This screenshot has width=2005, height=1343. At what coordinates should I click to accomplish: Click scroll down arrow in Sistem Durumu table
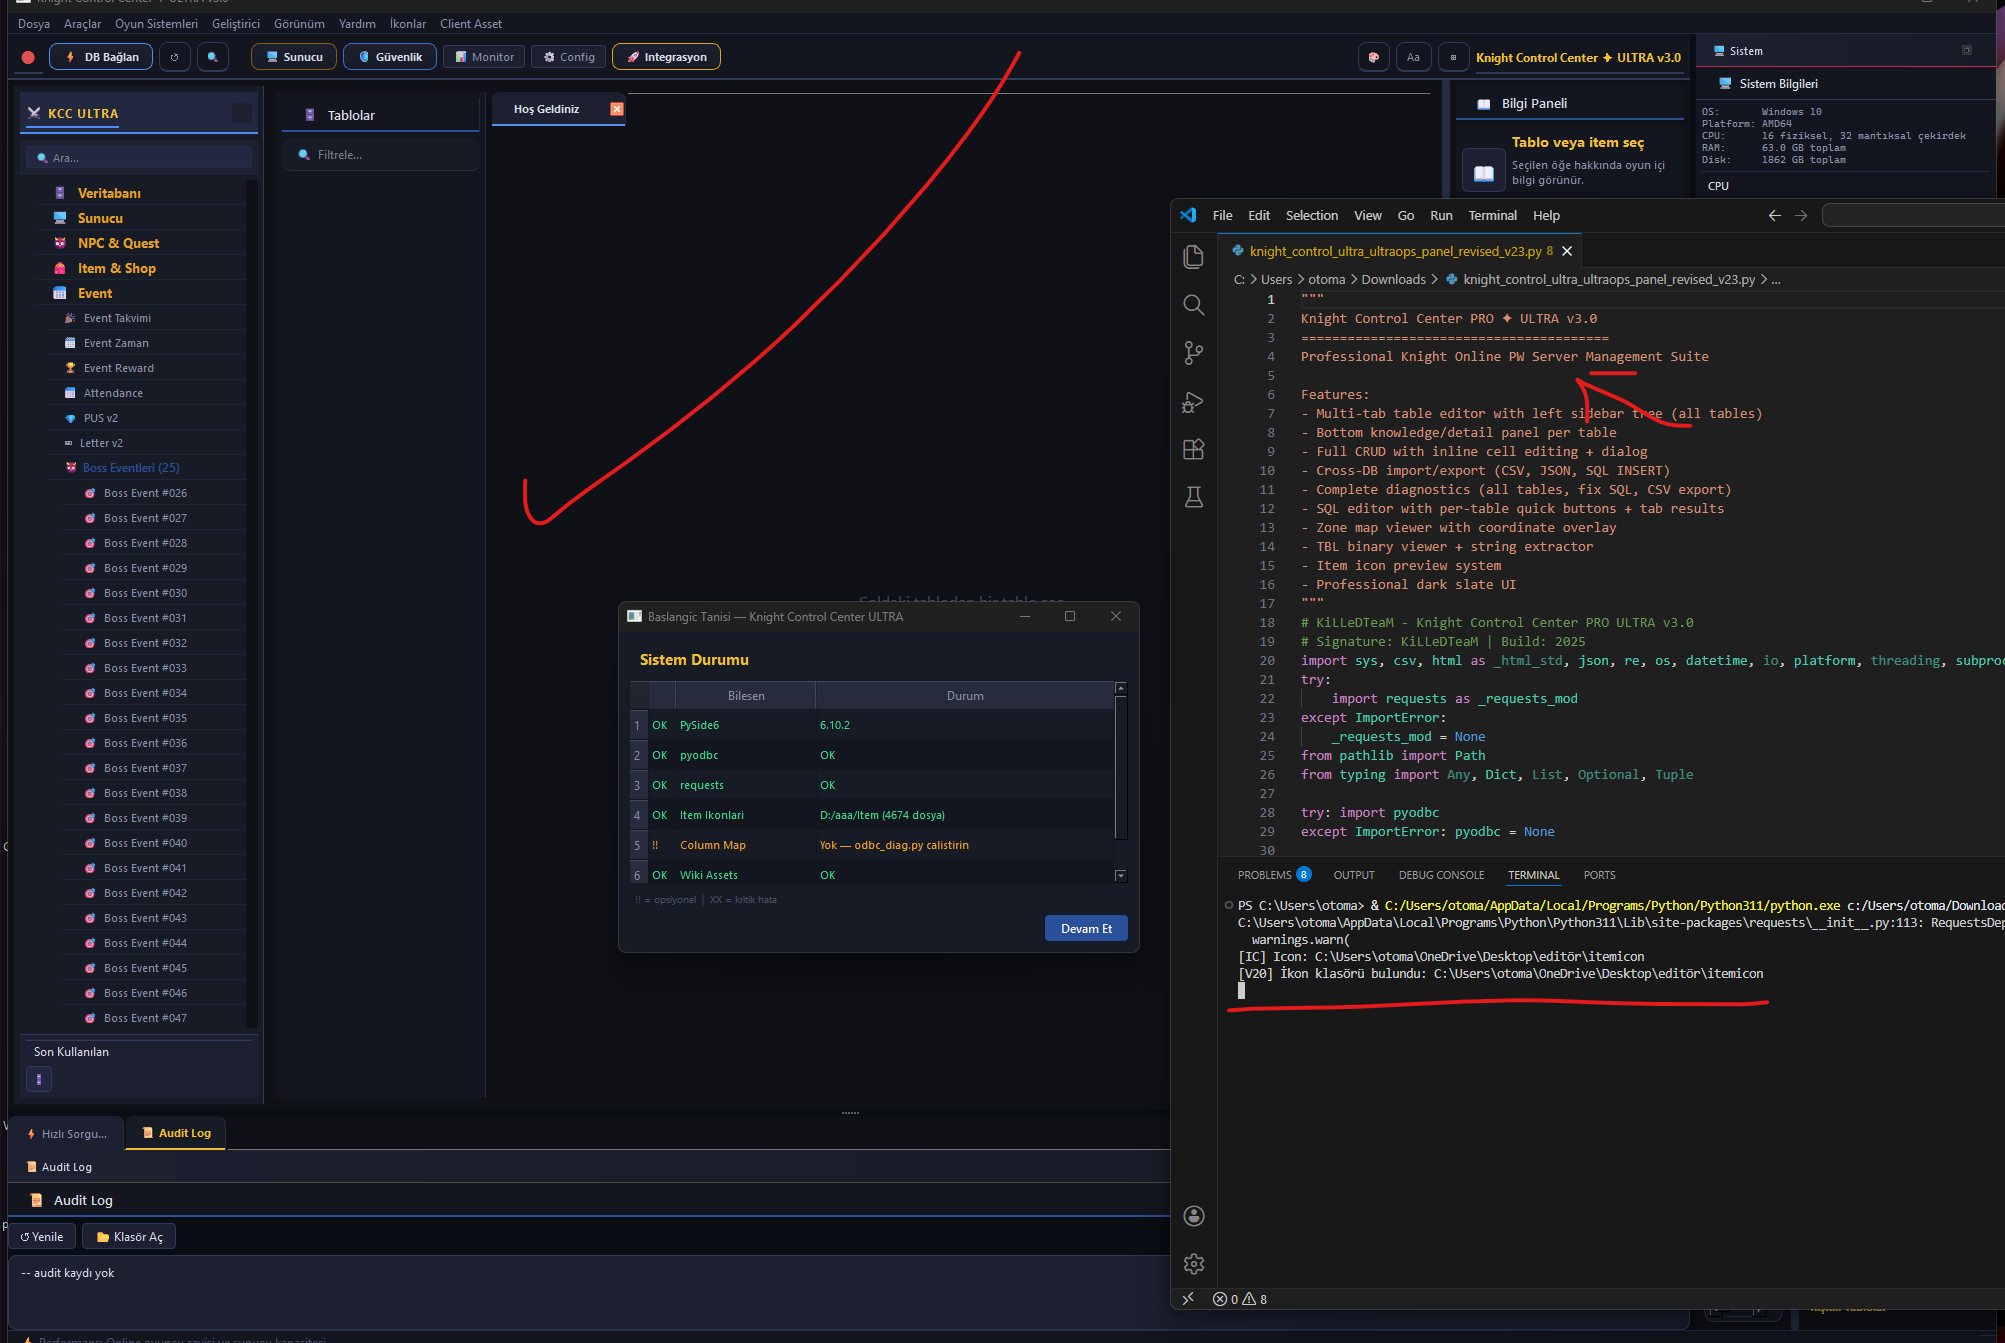click(x=1120, y=875)
